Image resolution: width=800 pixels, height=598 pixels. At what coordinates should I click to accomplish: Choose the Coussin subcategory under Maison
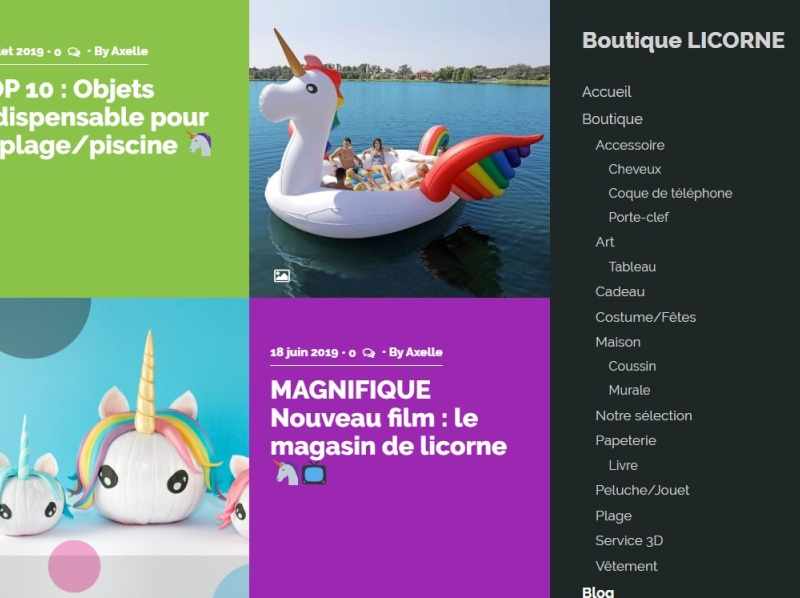632,366
